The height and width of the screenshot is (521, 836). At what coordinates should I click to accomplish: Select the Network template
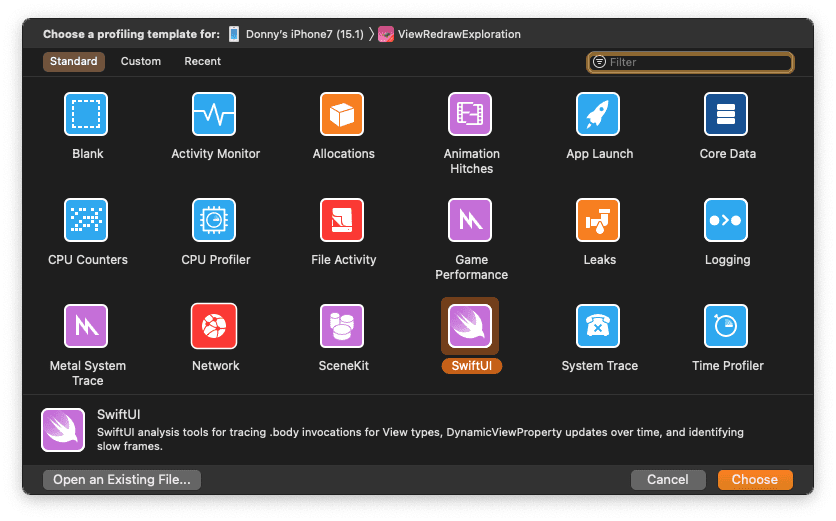coord(215,326)
